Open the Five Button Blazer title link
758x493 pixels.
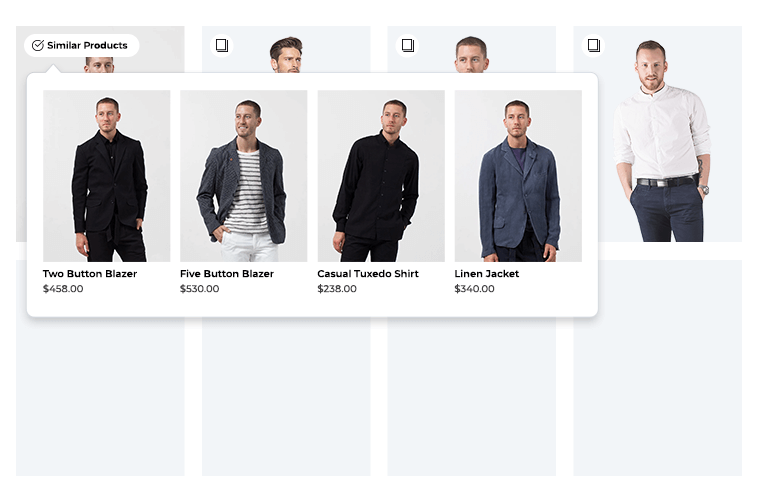[x=227, y=274]
